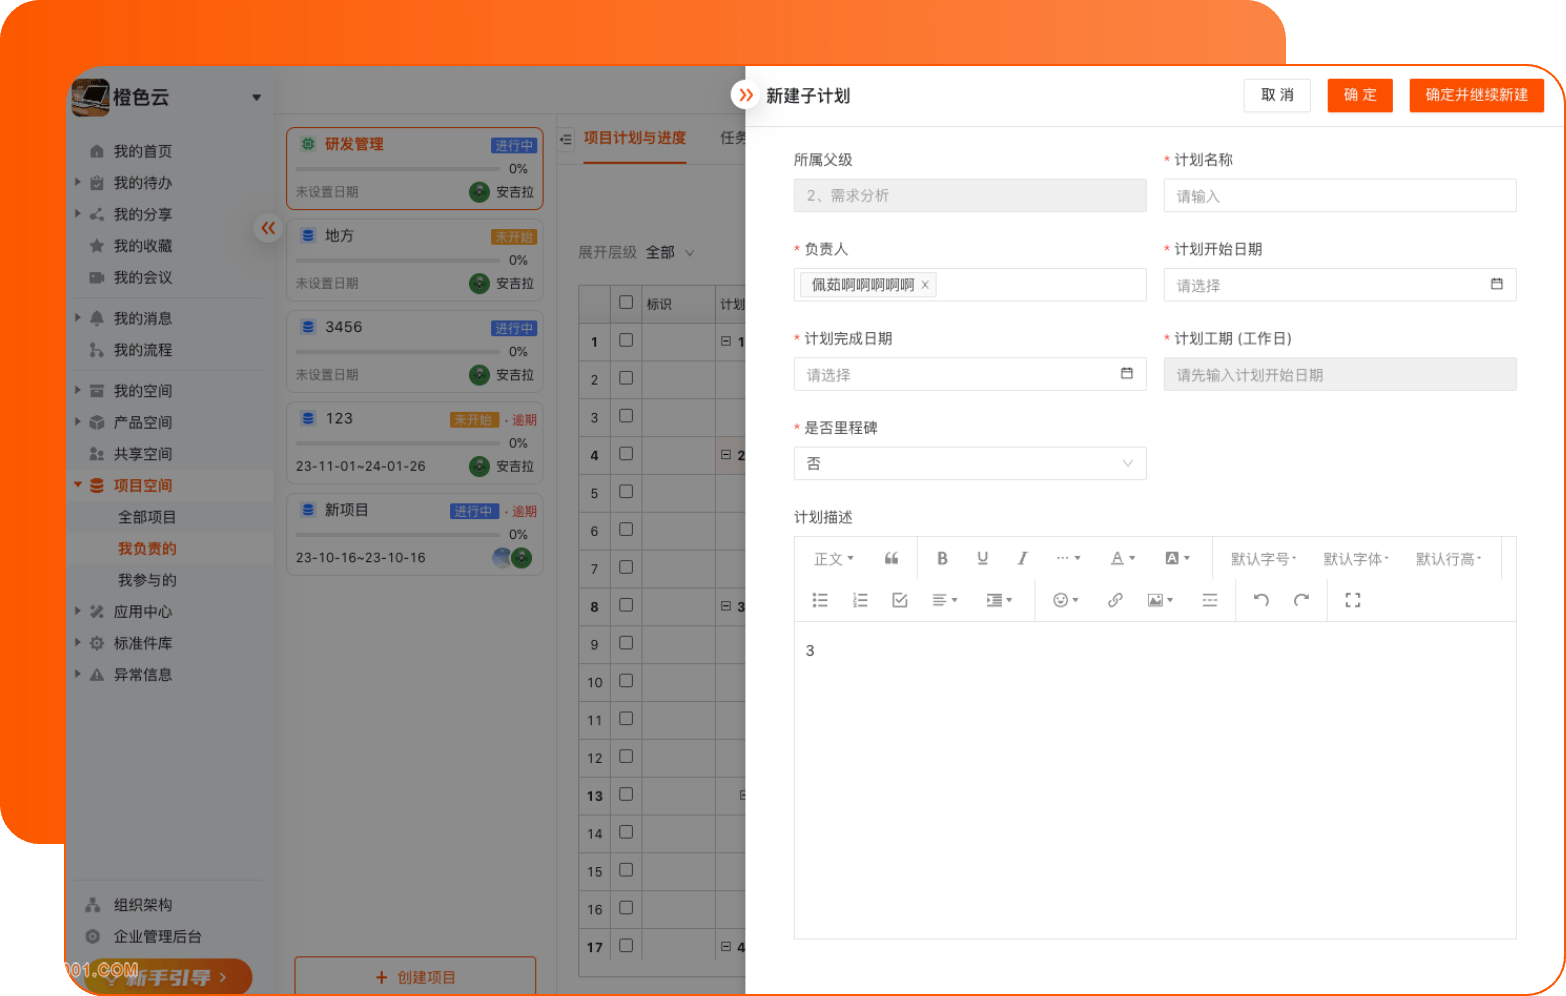Image resolution: width=1566 pixels, height=996 pixels.
Task: Insert a hyperlink via link icon
Action: pyautogui.click(x=1114, y=600)
